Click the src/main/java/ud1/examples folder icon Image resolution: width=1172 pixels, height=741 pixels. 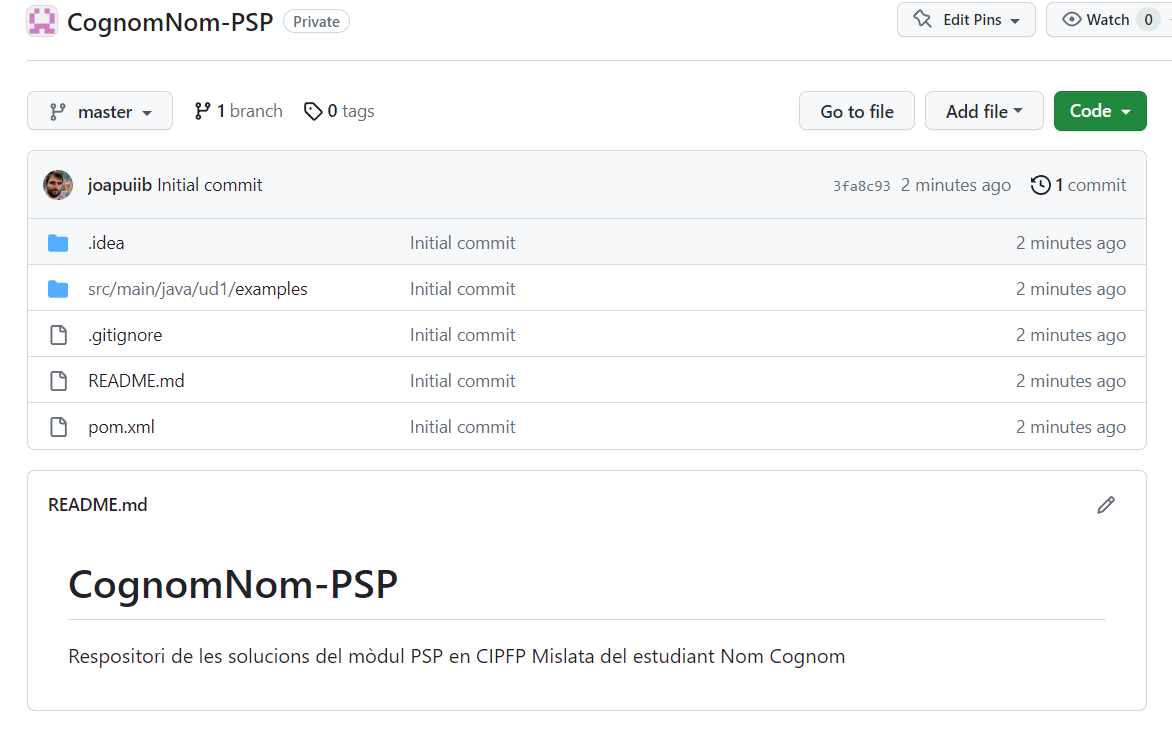[x=58, y=289]
